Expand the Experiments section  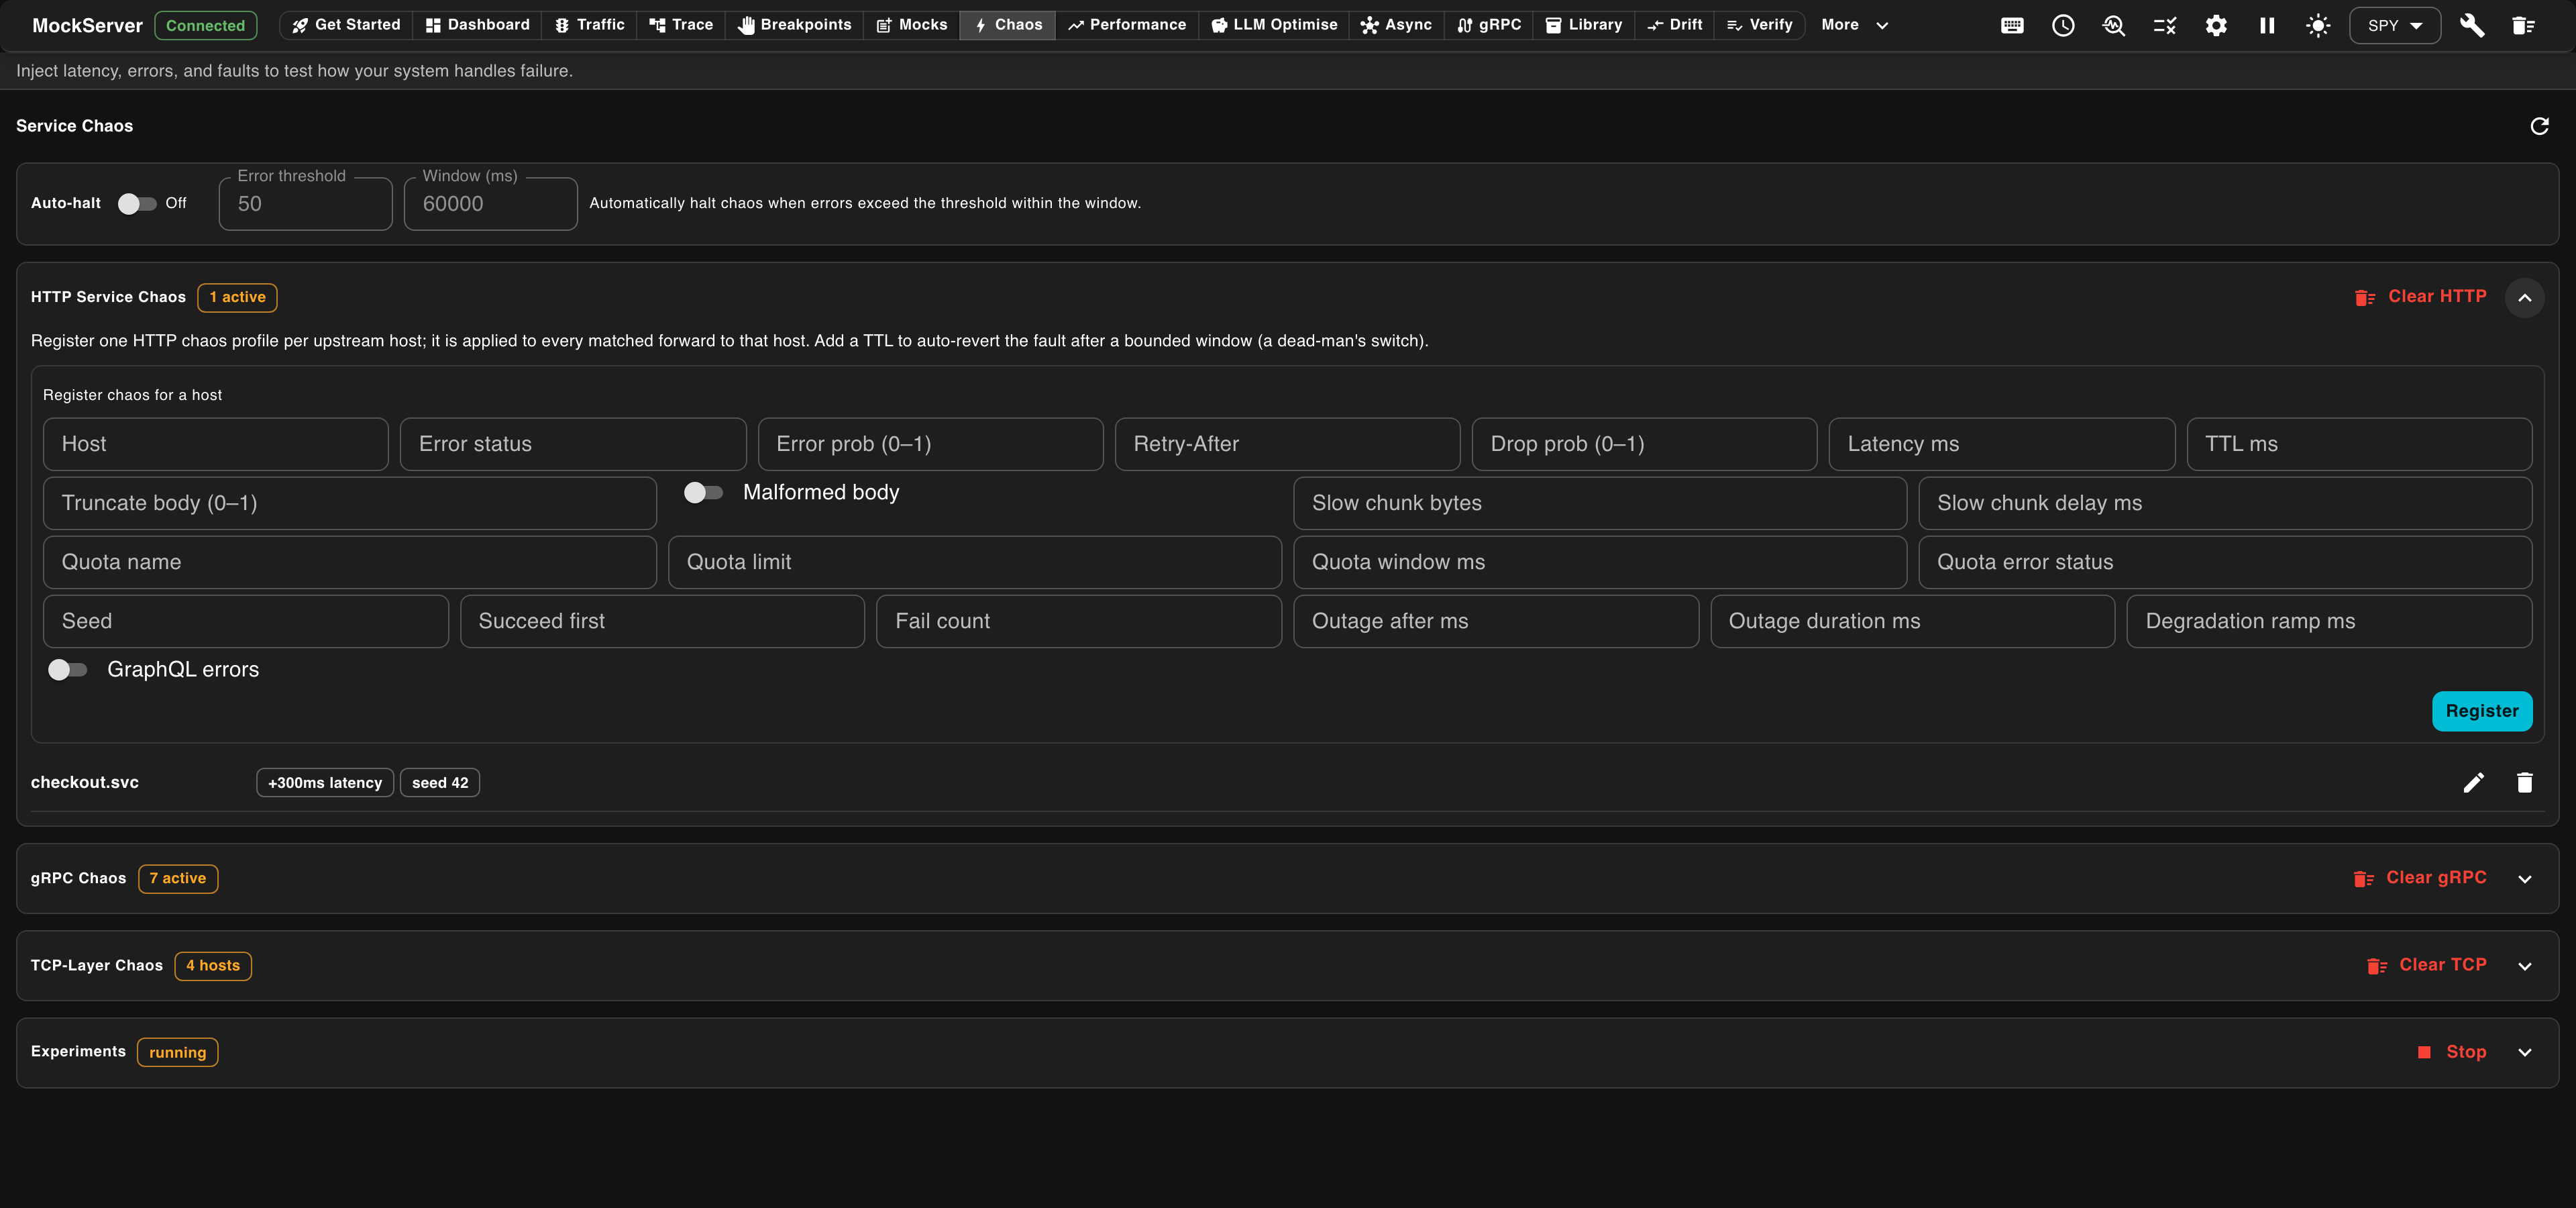(x=2525, y=1052)
